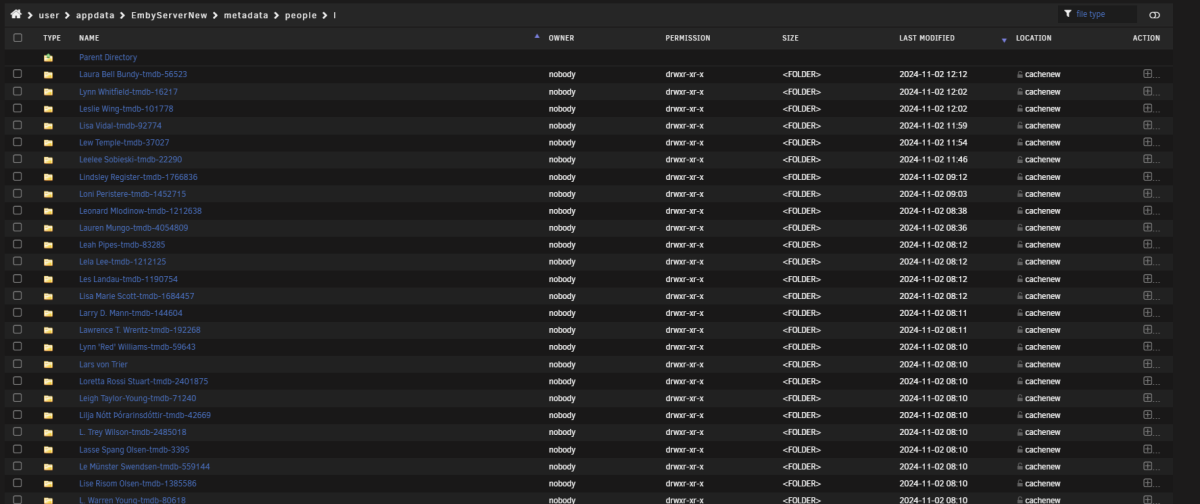This screenshot has height=504, width=1200.
Task: Tick checkbox for Les Landau-tmdb-1190754
Action: click(x=17, y=279)
